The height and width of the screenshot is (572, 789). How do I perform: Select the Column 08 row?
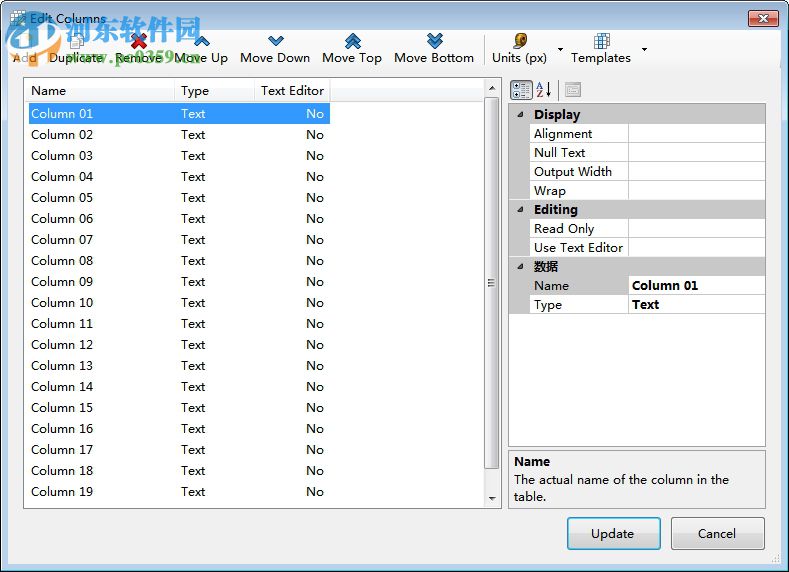tap(179, 261)
